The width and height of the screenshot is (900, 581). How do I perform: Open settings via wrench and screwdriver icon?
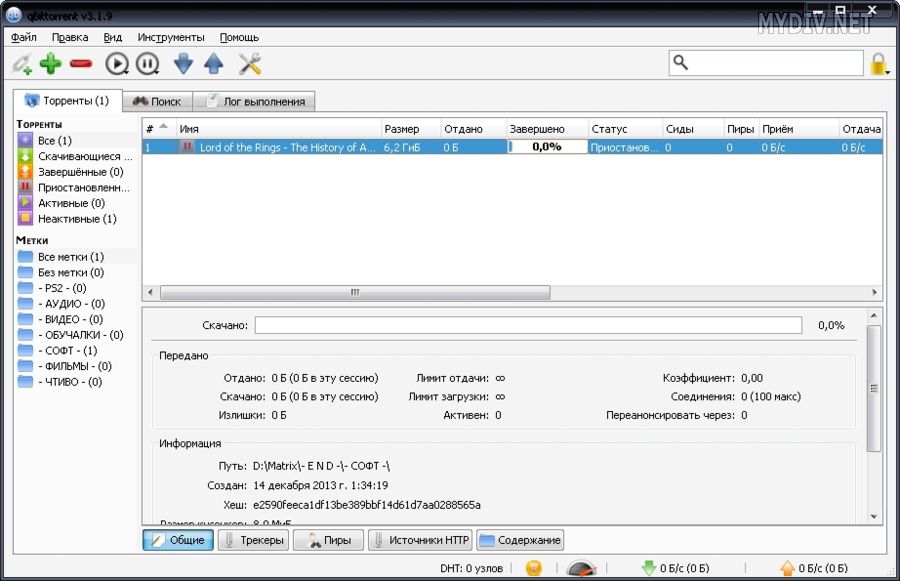pyautogui.click(x=249, y=65)
